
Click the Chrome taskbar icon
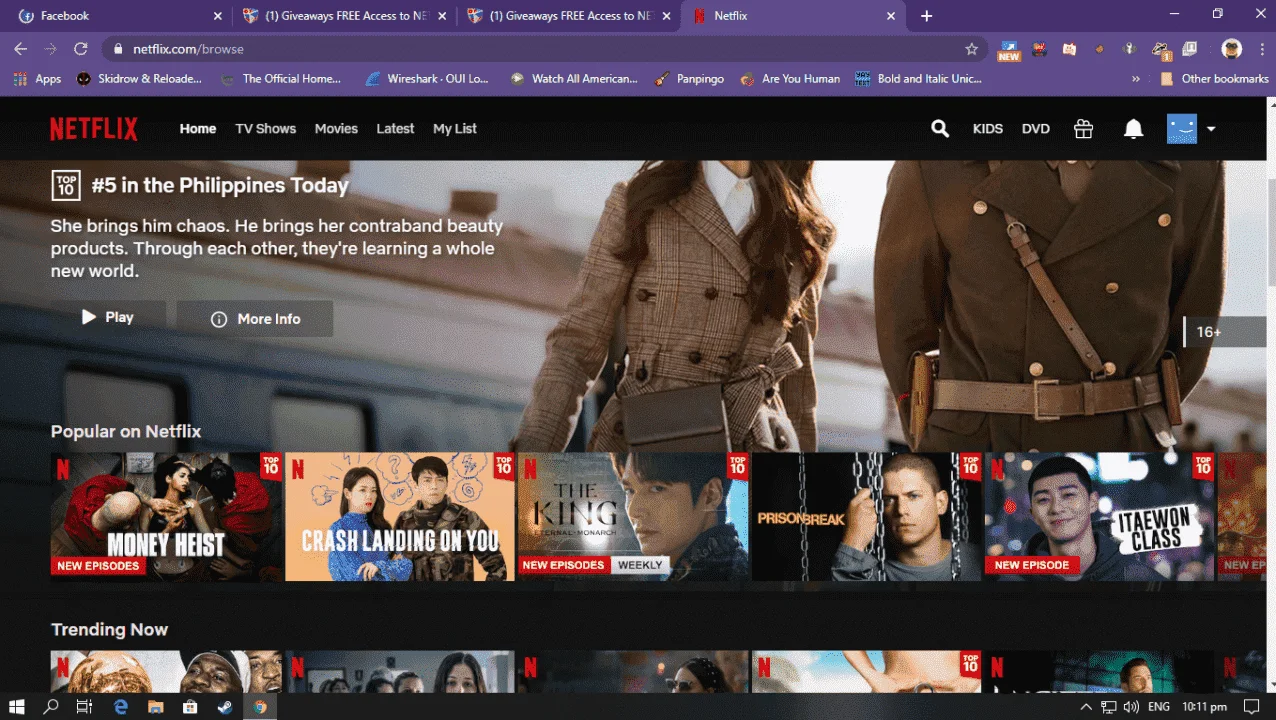[259, 706]
